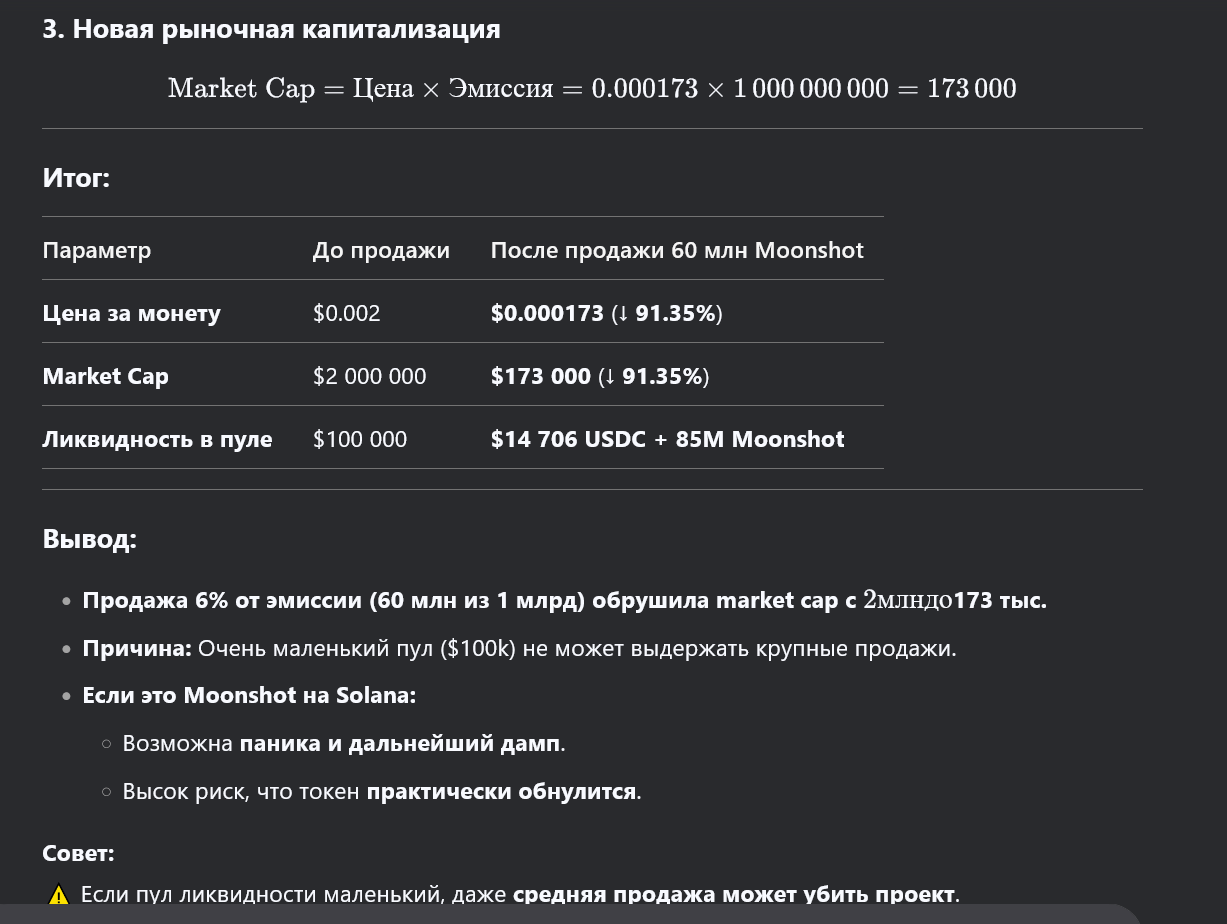Click the Market Cap formula line
Screen dimensions: 1227x924
[591, 88]
